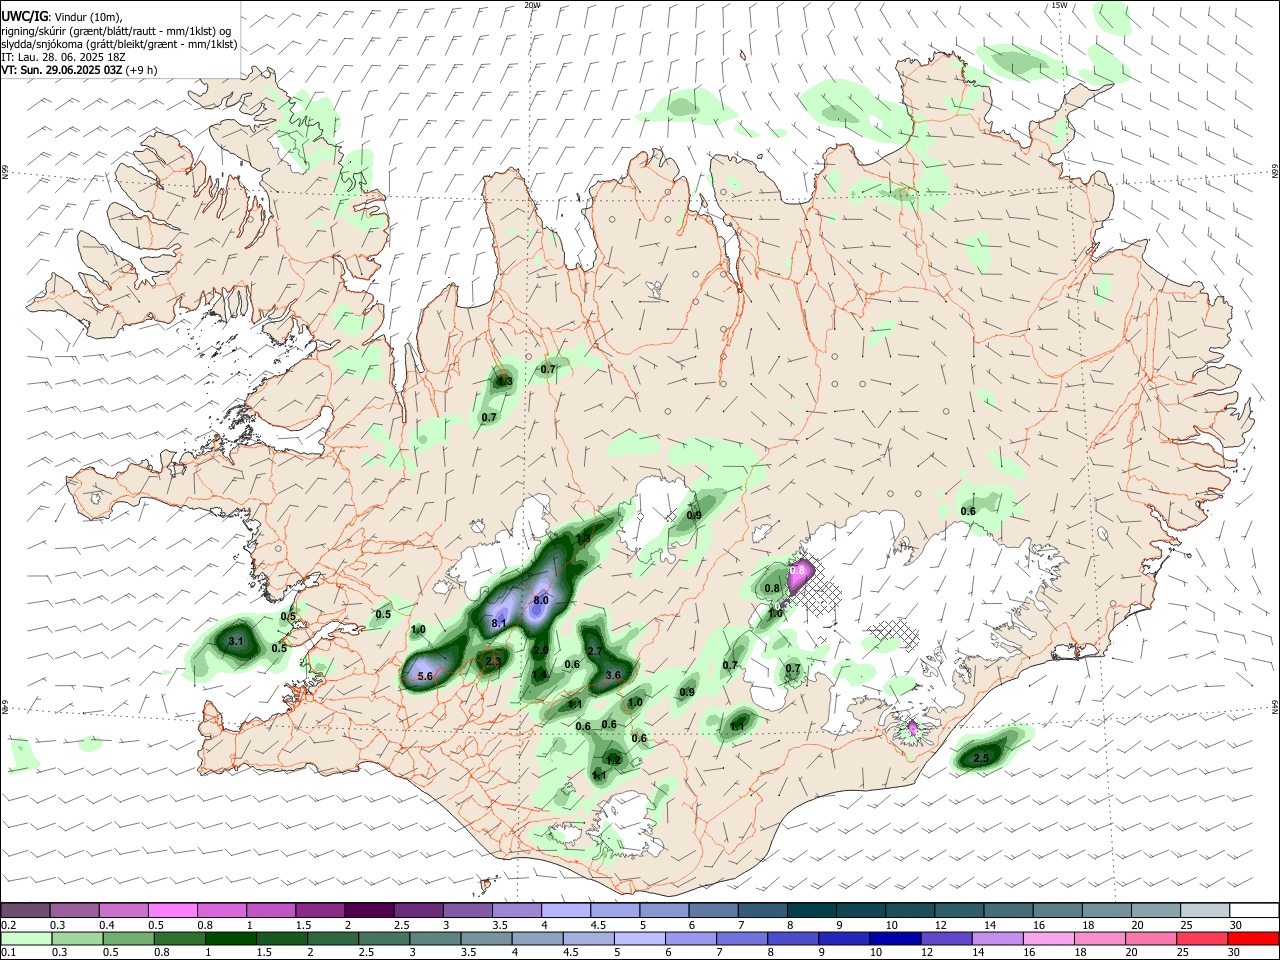This screenshot has width=1280, height=960.
Task: Click the 1.4 precipitation label
Action: coord(539,675)
